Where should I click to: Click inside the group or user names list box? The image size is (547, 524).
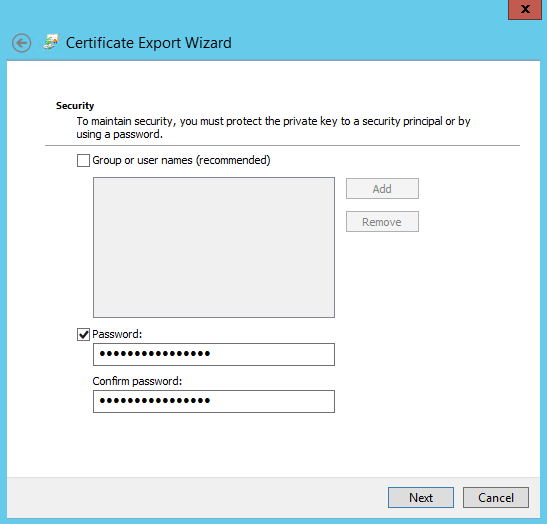point(214,247)
